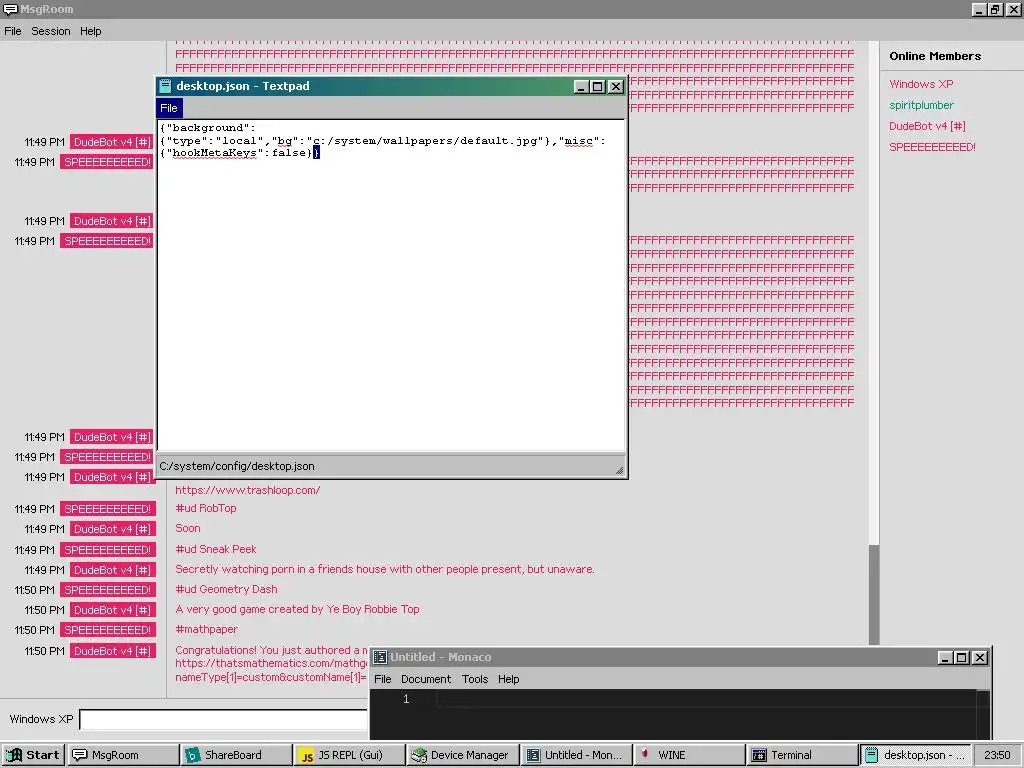Click the taskbar clock showing 23:50
Image resolution: width=1024 pixels, height=768 pixels.
coord(997,755)
